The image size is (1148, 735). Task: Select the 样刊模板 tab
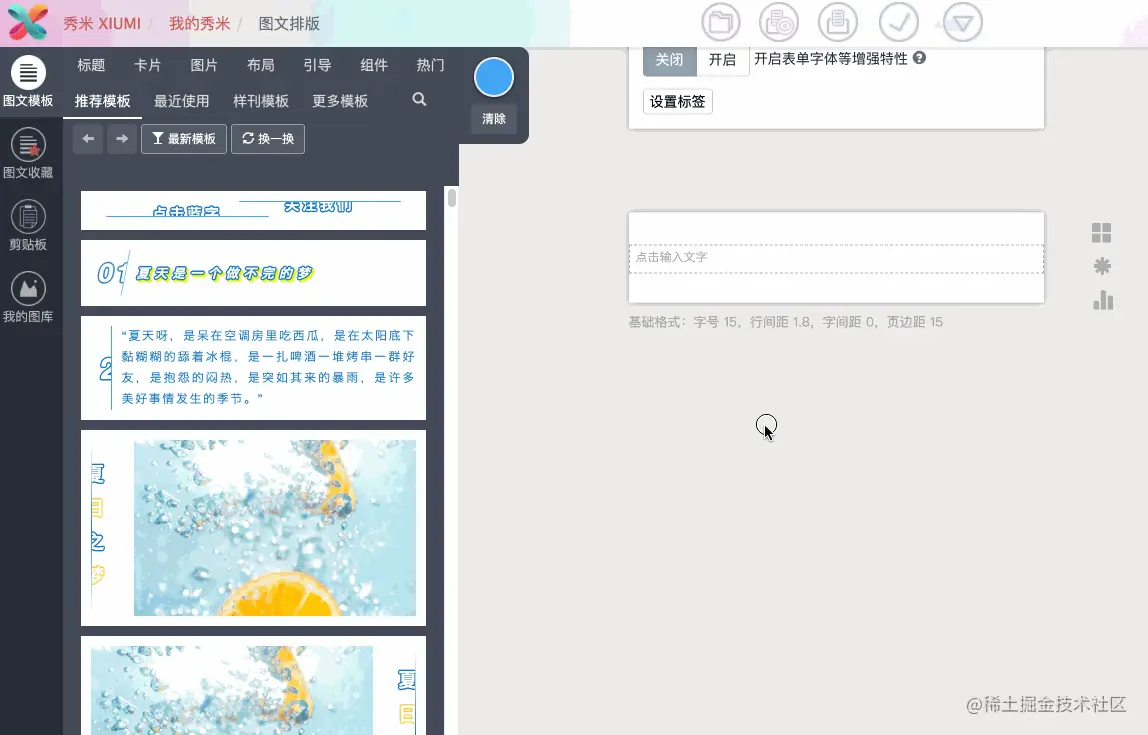[x=261, y=101]
